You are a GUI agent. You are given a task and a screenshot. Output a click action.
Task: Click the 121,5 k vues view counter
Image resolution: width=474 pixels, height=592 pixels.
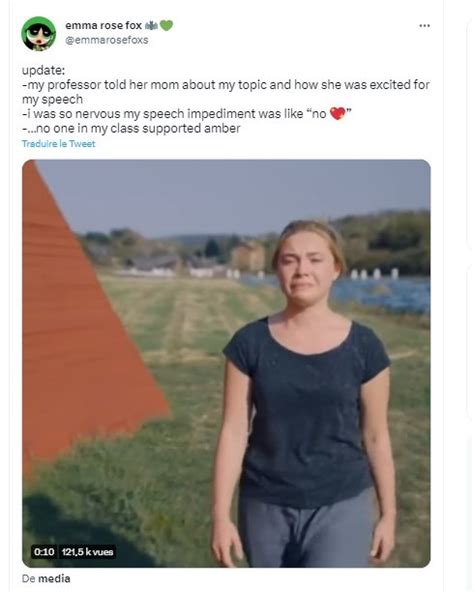point(87,552)
